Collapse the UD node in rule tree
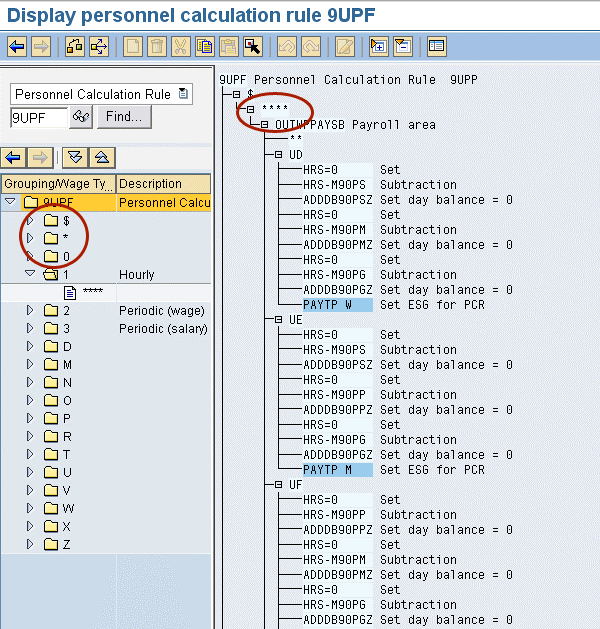Viewport: 600px width, 629px height. pyautogui.click(x=279, y=155)
